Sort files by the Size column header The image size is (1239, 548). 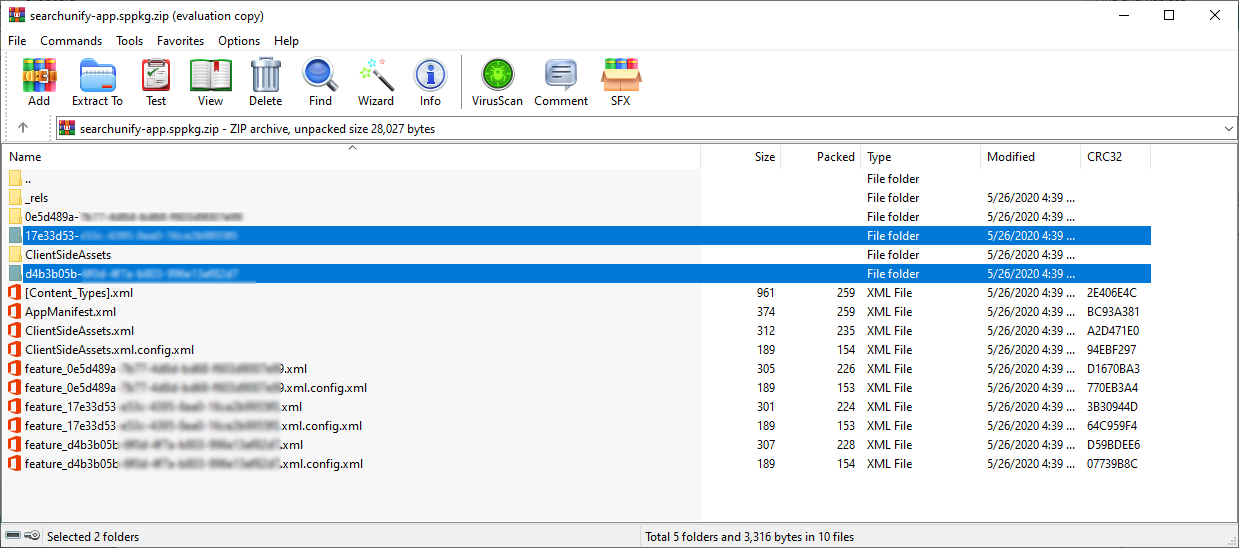[764, 157]
